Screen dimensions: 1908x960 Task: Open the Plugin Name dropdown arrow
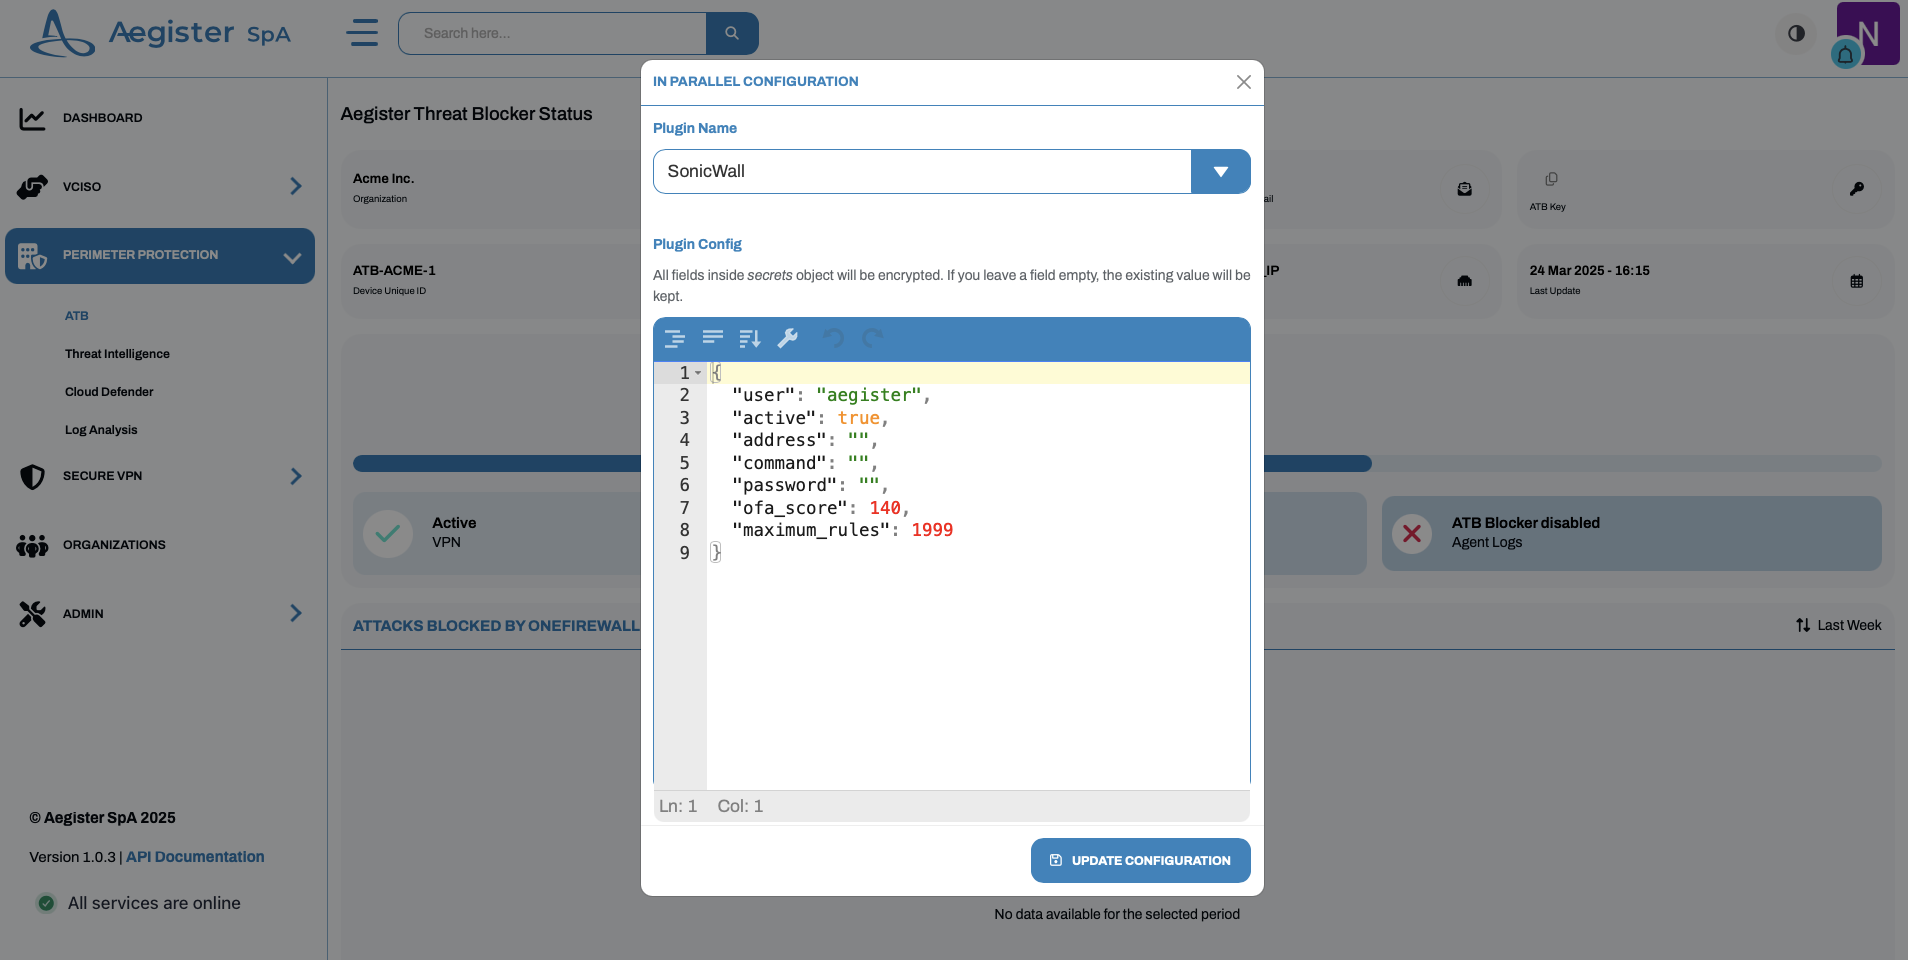[x=1220, y=172]
